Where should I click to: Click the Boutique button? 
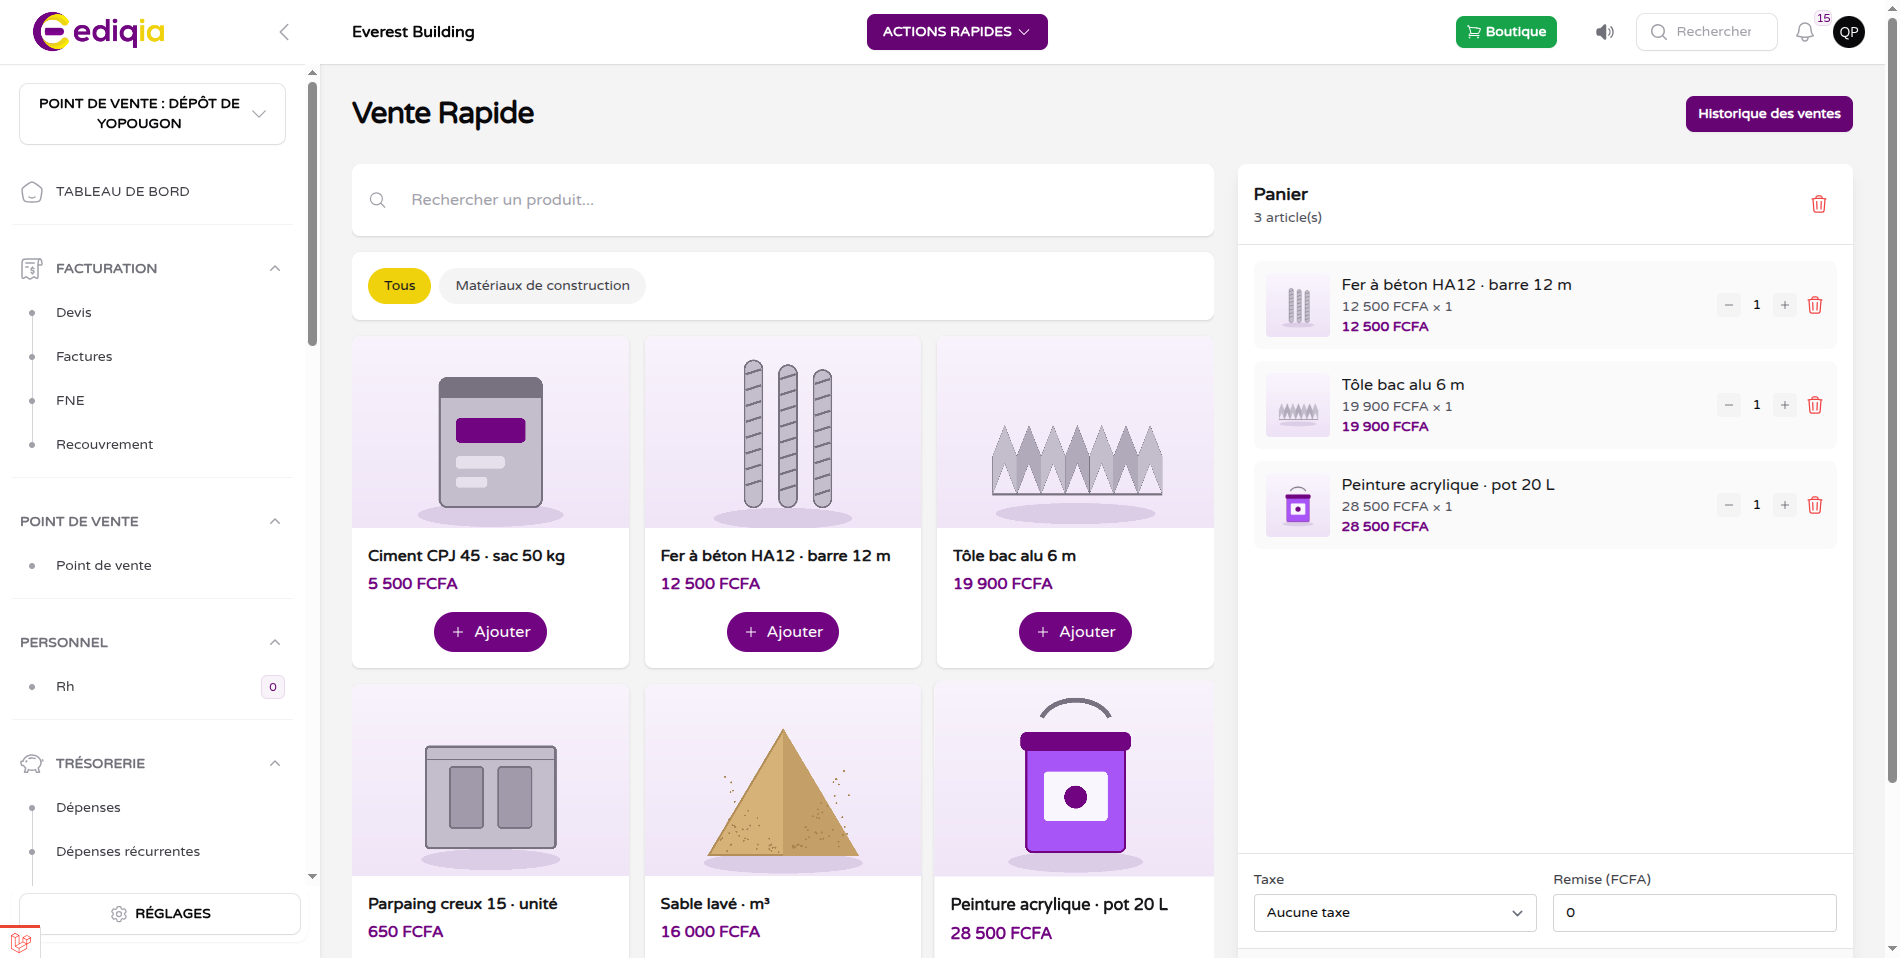coord(1506,32)
